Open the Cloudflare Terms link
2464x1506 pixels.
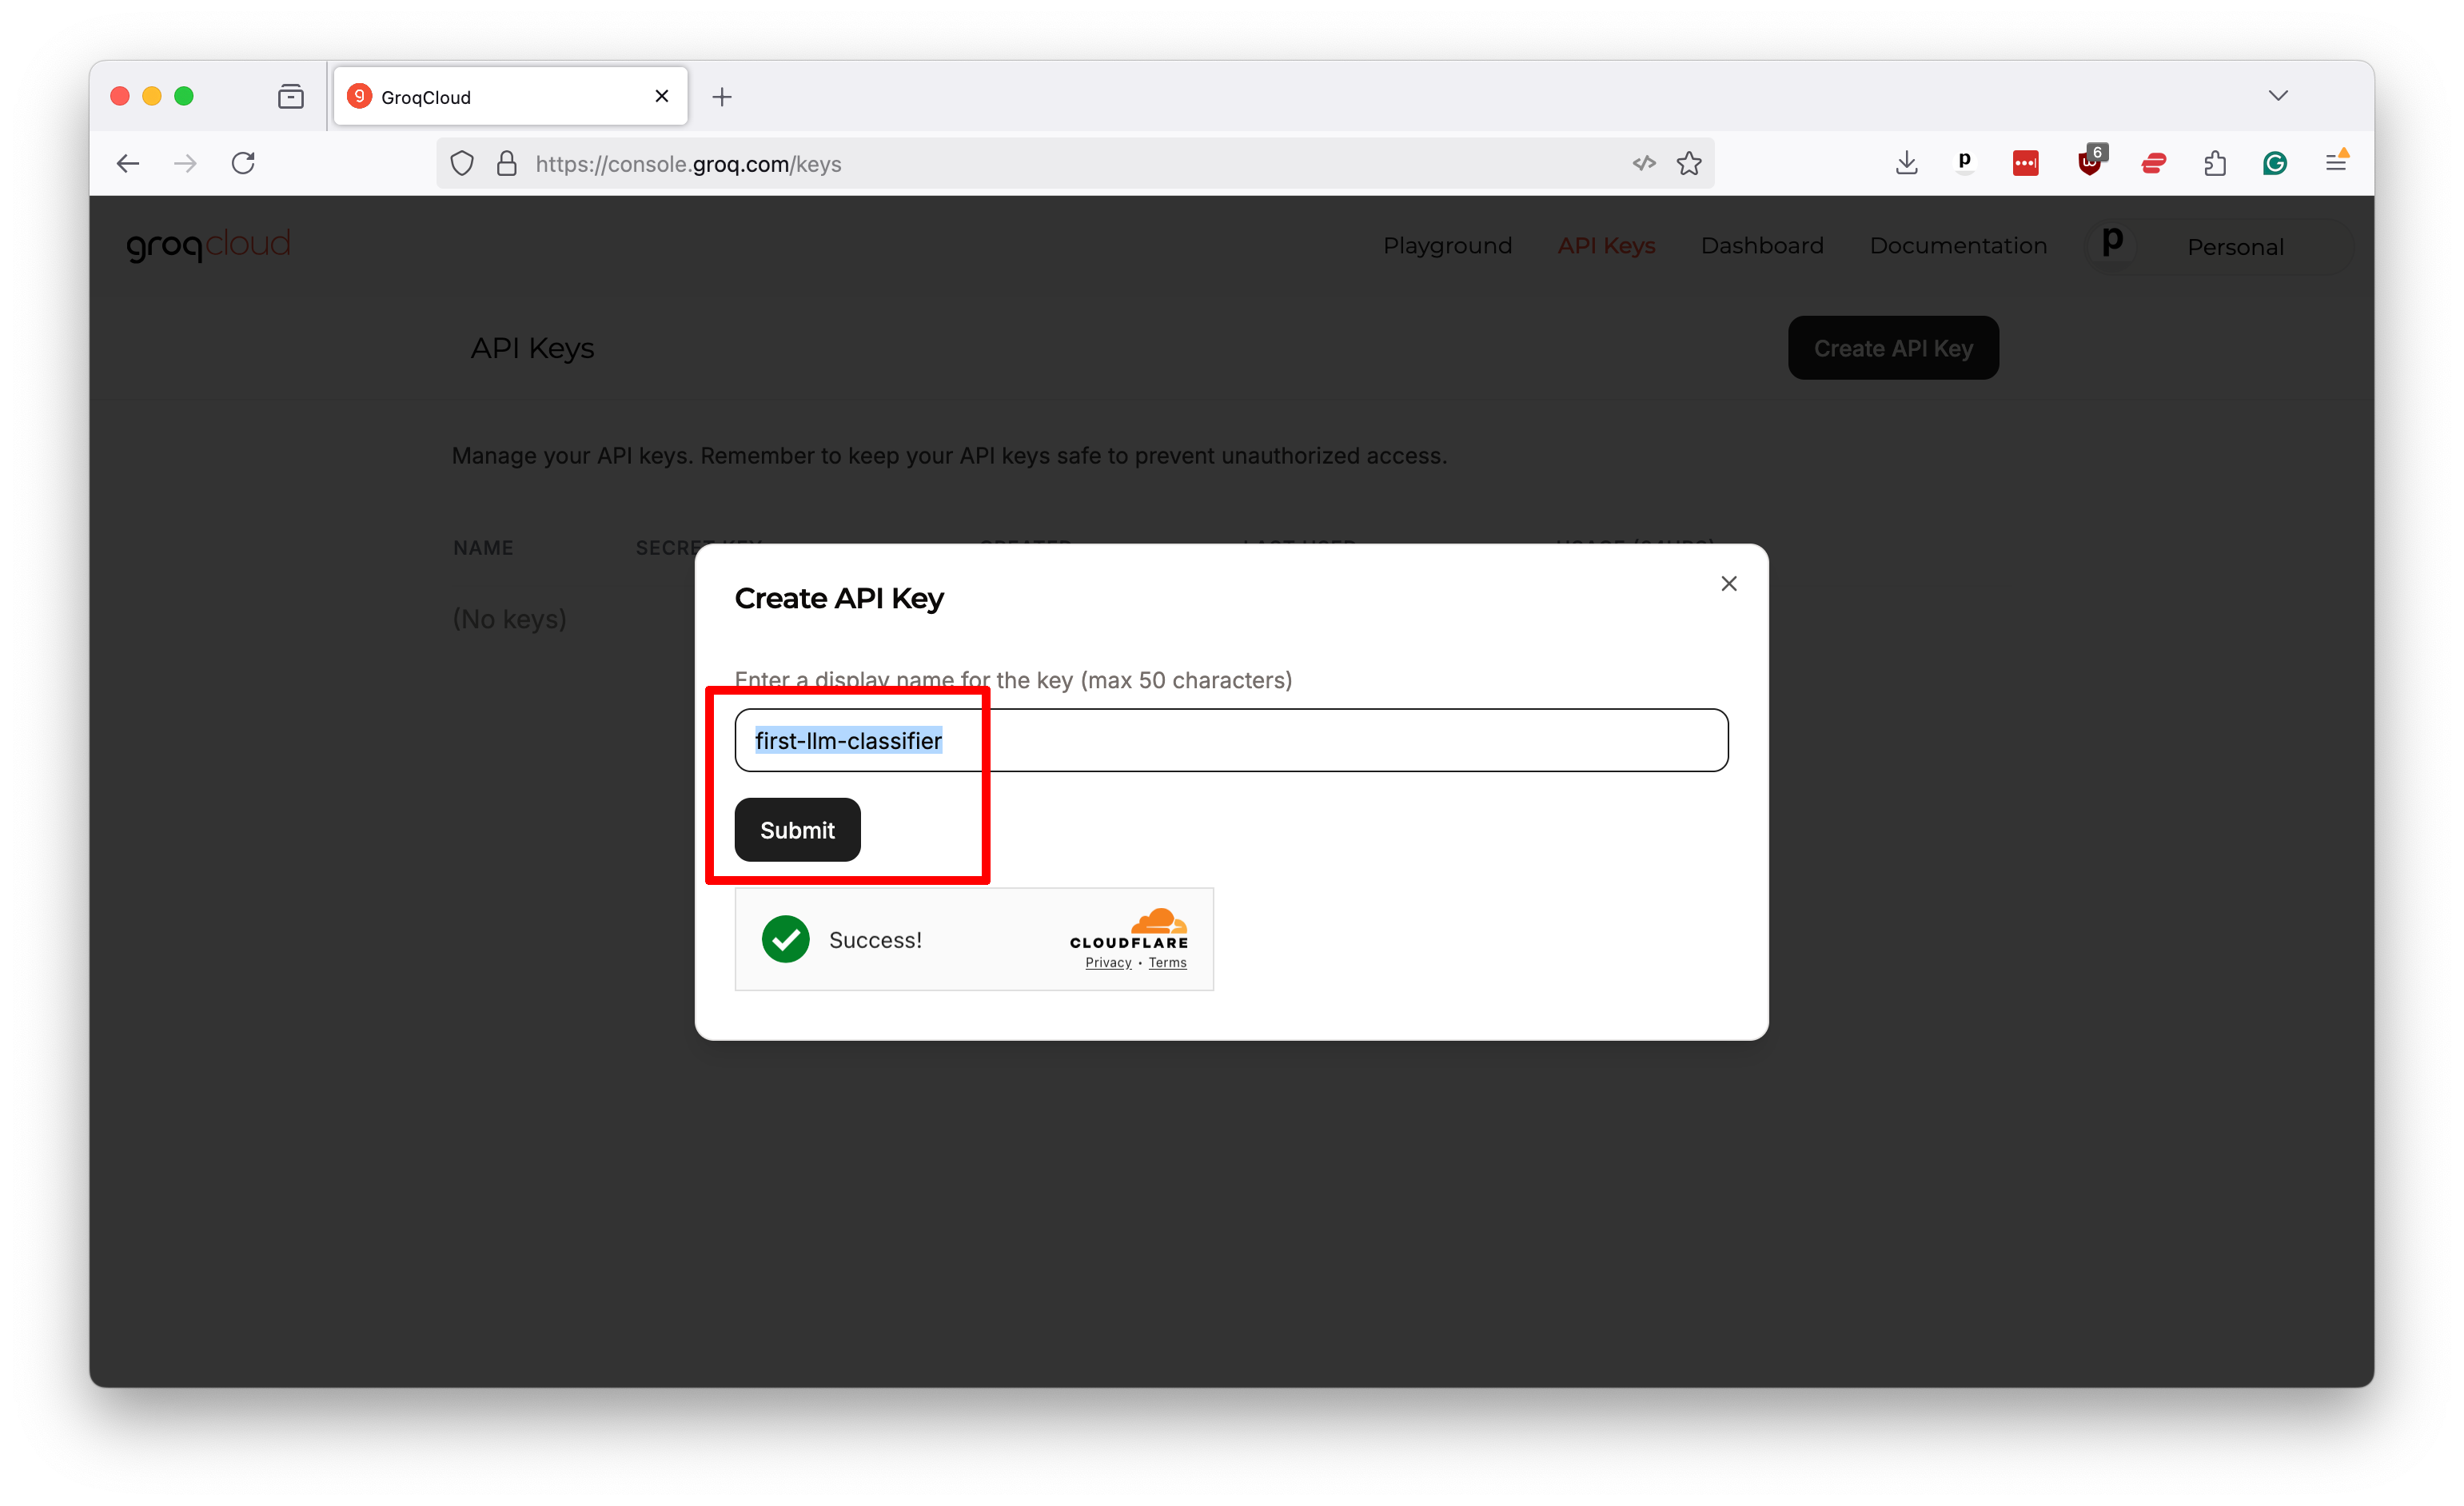[1167, 962]
